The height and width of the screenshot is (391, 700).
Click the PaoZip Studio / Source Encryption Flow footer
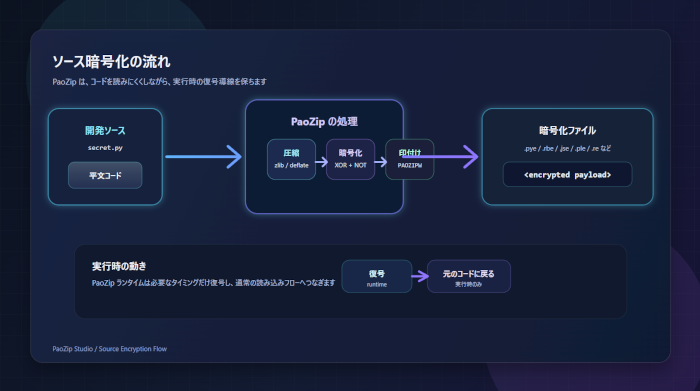coord(109,349)
